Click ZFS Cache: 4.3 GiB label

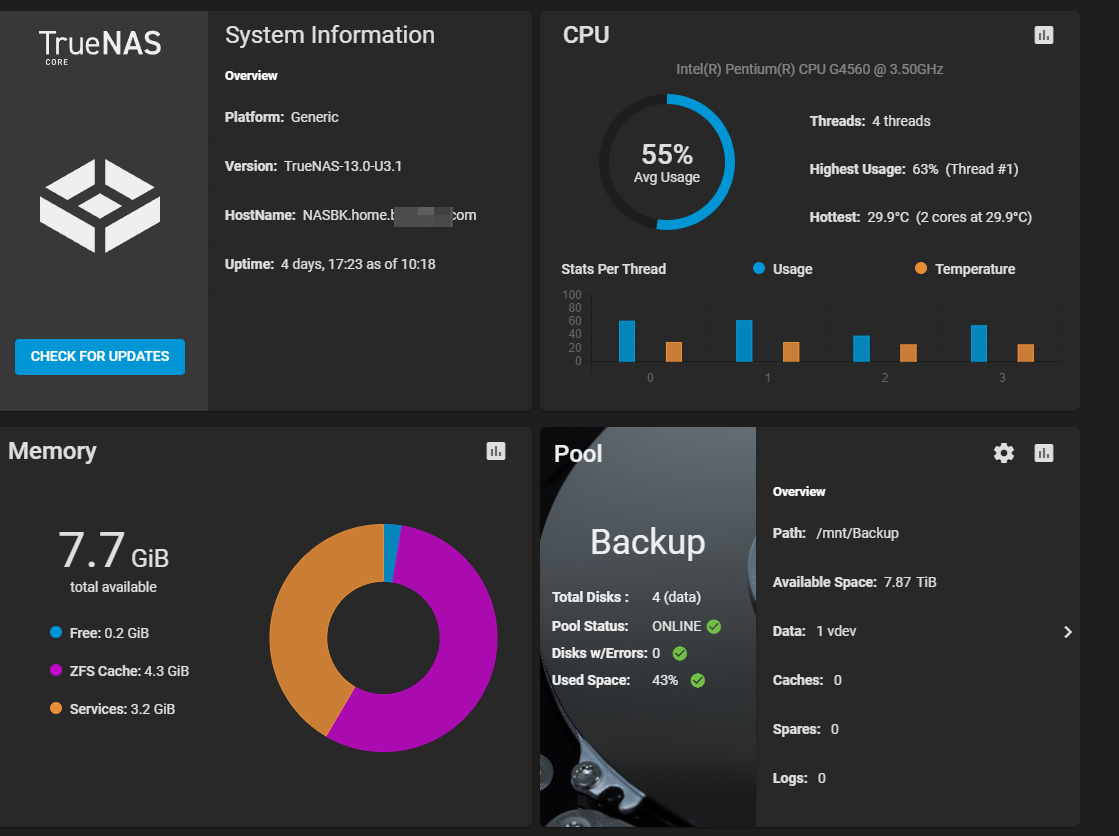pos(129,671)
